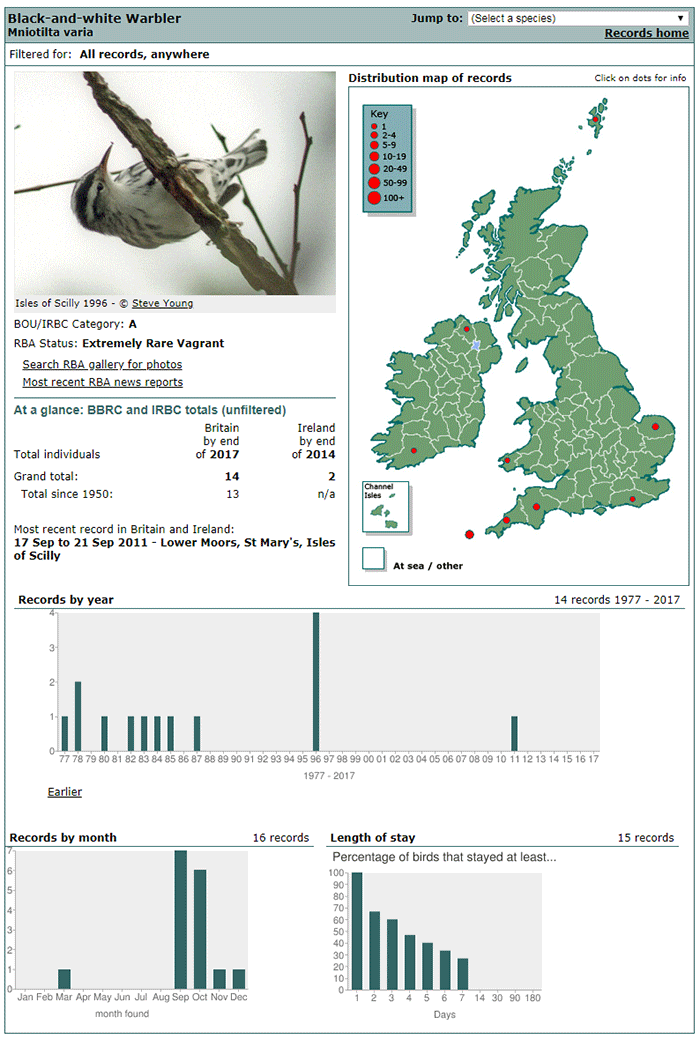This screenshot has height=1039, width=700.
Task: Click the Isles of Scilly dot offshore
Action: pyautogui.click(x=469, y=534)
